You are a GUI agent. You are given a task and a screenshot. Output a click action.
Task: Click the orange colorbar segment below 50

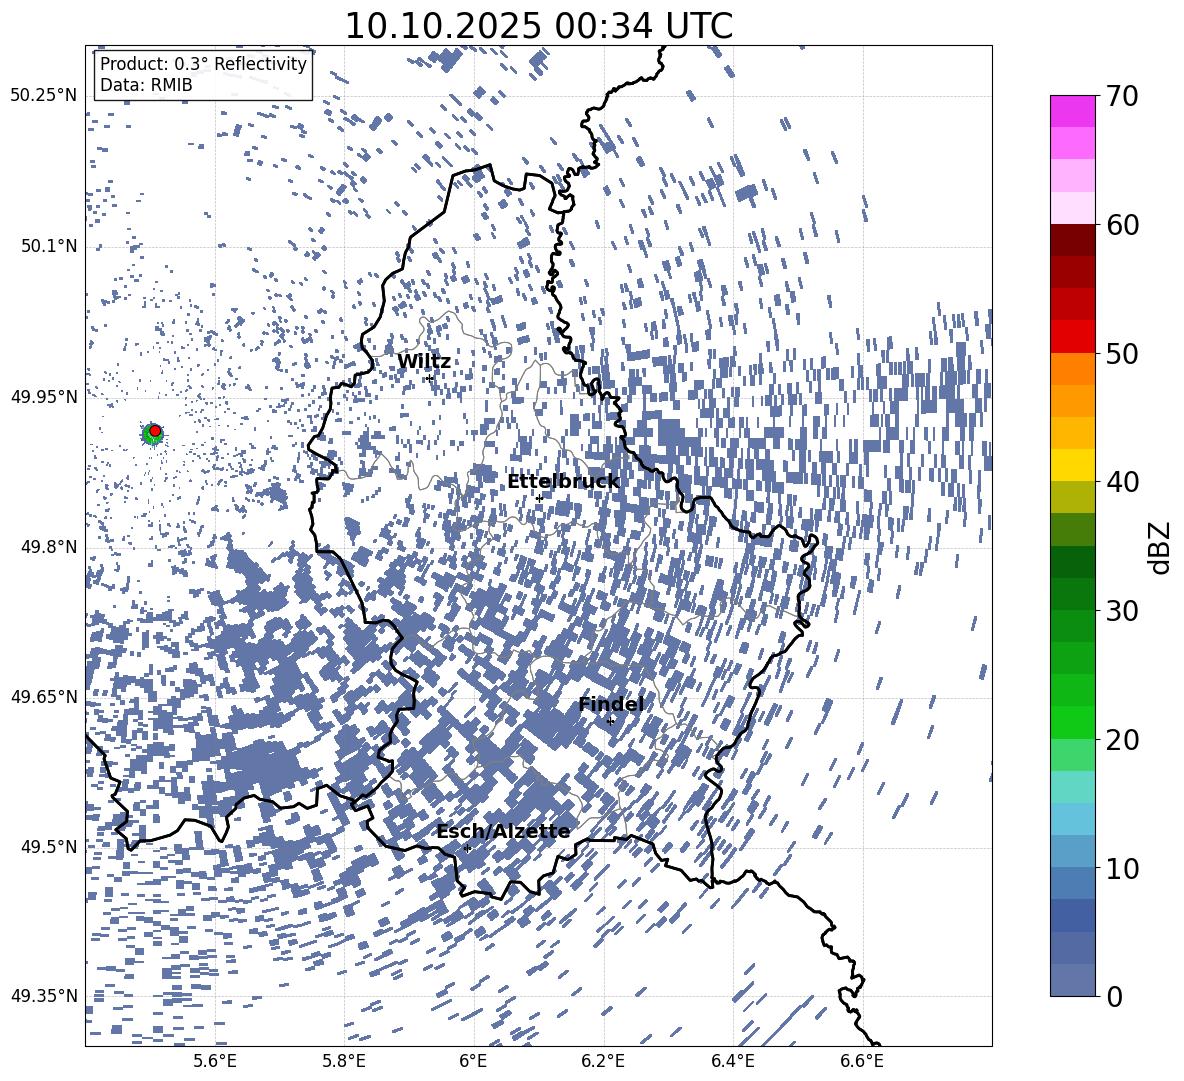(x=1073, y=368)
